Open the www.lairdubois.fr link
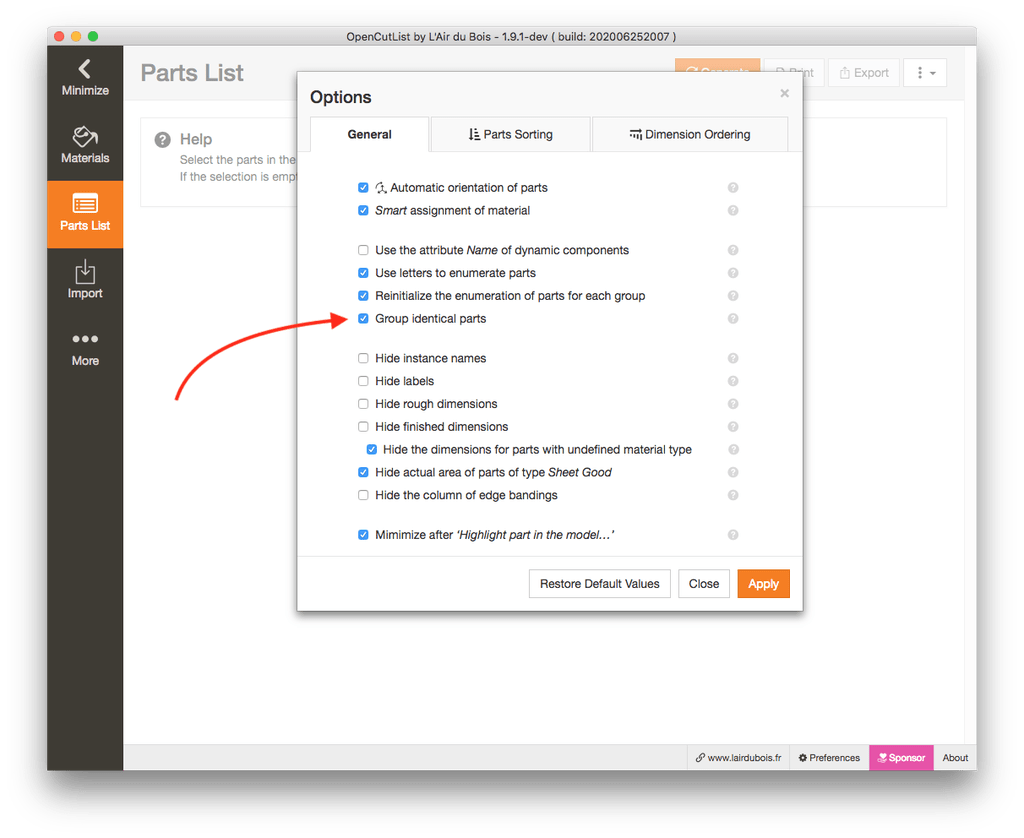 tap(739, 758)
